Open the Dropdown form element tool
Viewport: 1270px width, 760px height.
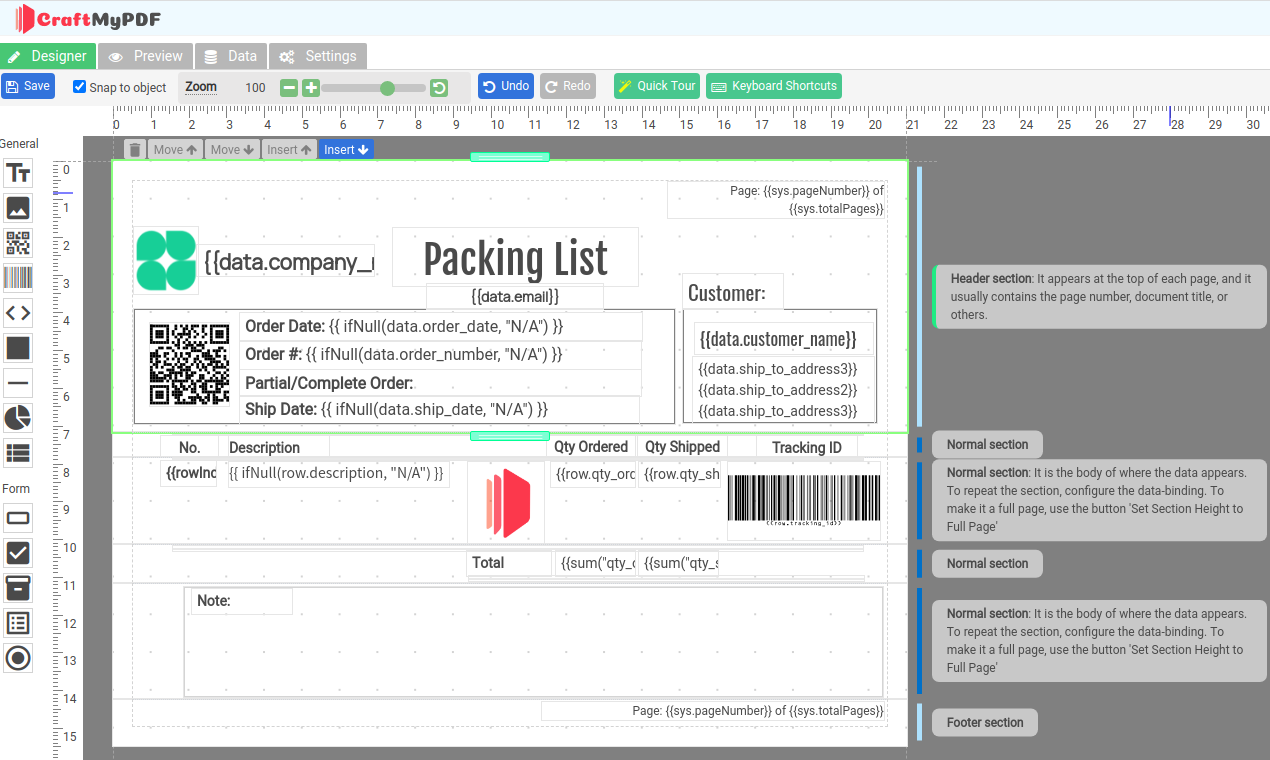pyautogui.click(x=17, y=588)
